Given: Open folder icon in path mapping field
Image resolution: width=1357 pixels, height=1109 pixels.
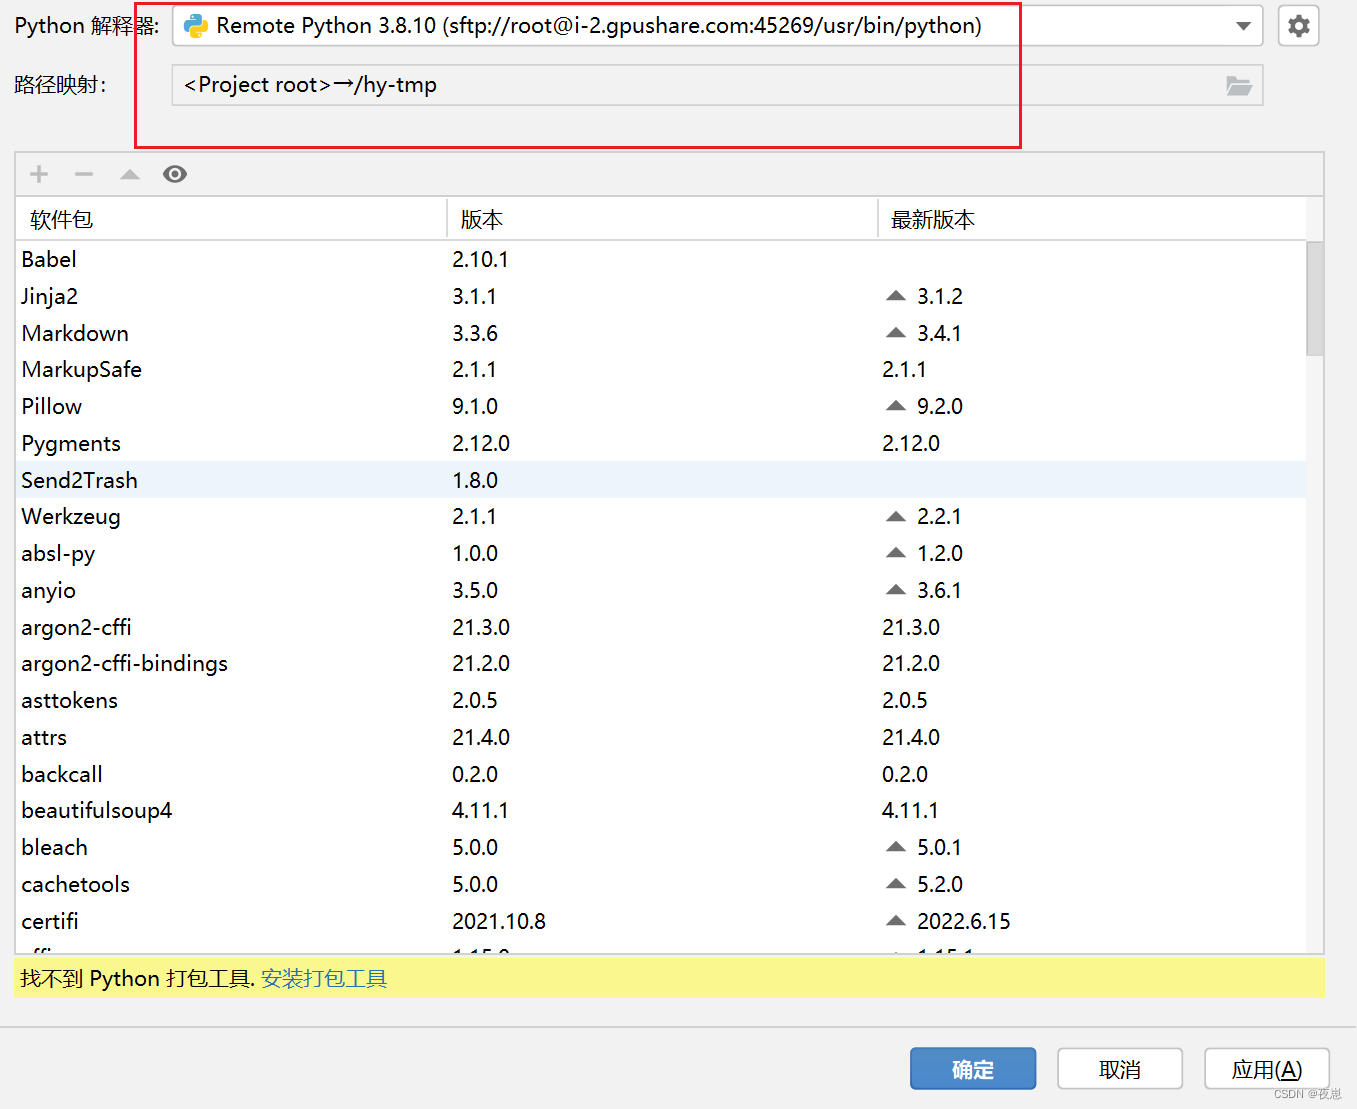Looking at the screenshot, I should coord(1239,86).
